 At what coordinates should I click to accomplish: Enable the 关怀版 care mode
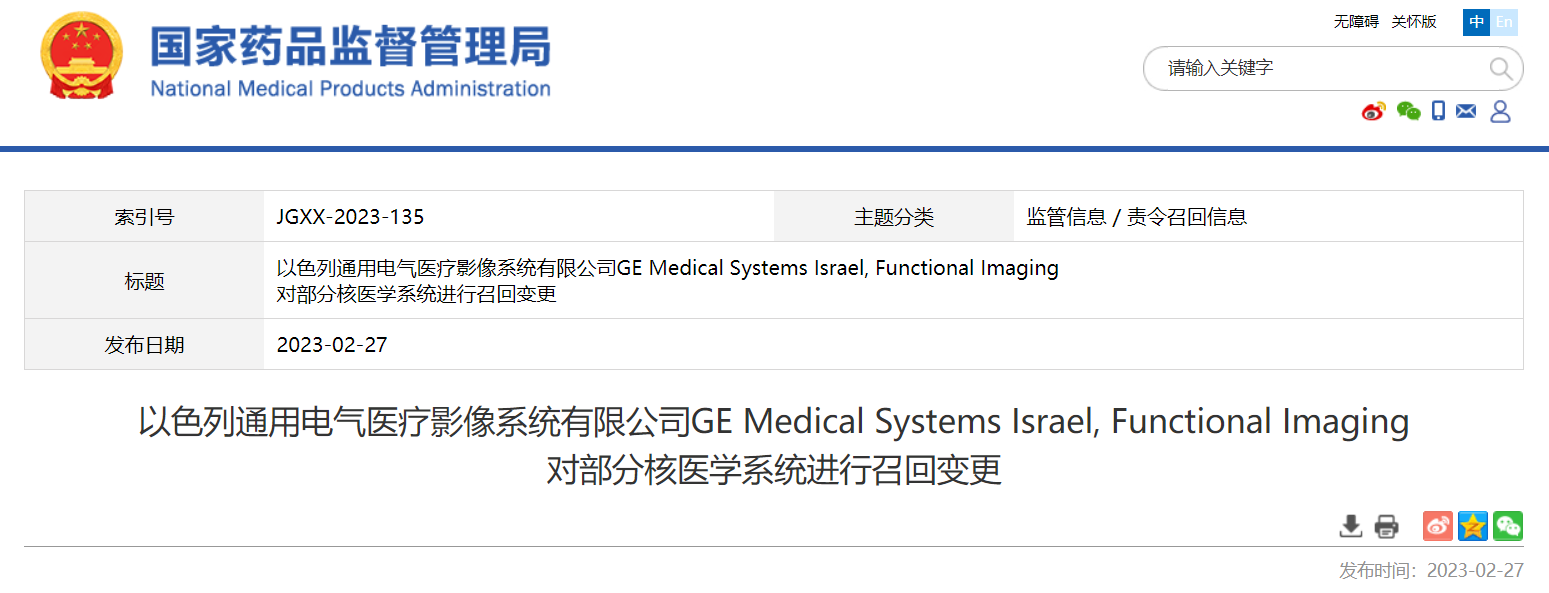(x=1414, y=22)
